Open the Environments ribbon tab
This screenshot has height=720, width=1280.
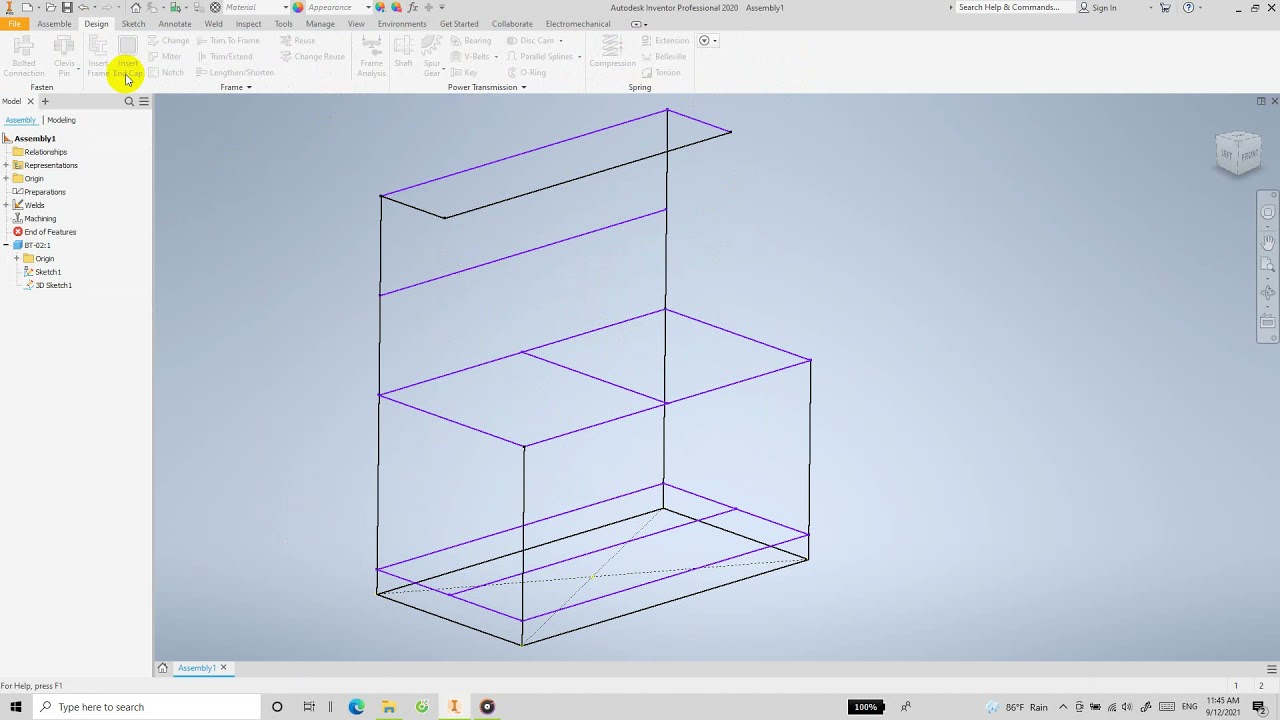402,24
